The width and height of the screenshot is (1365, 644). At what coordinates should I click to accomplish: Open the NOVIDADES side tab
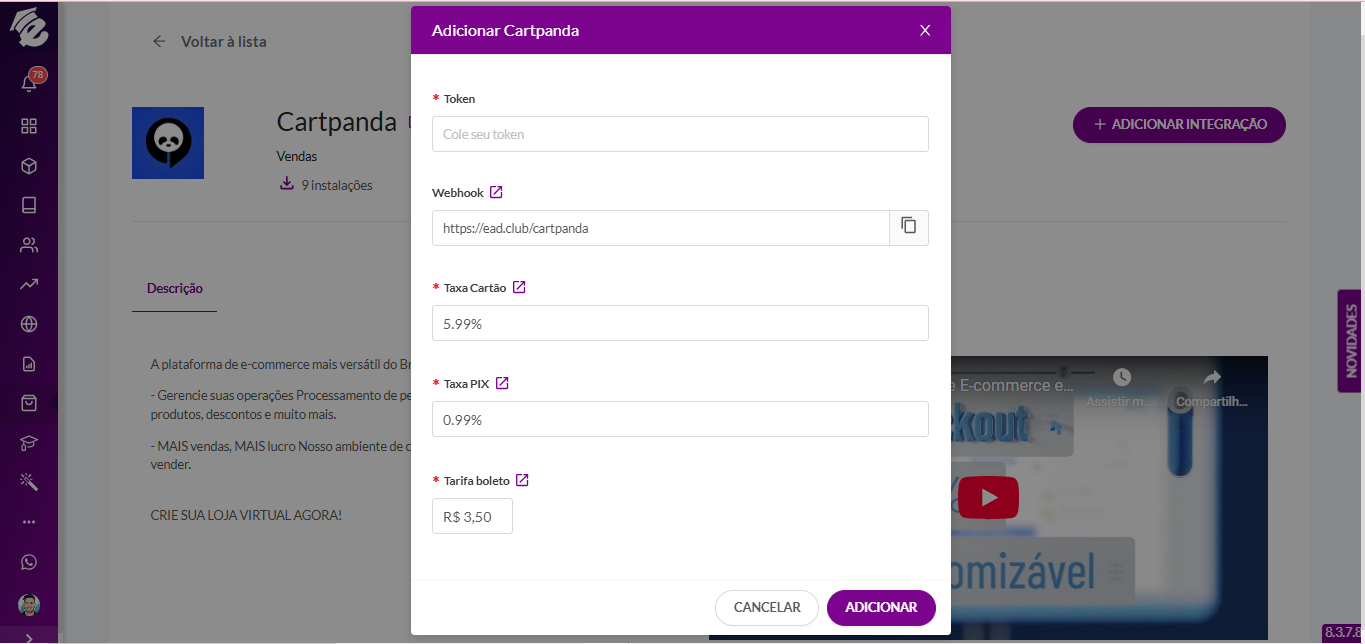(x=1351, y=341)
